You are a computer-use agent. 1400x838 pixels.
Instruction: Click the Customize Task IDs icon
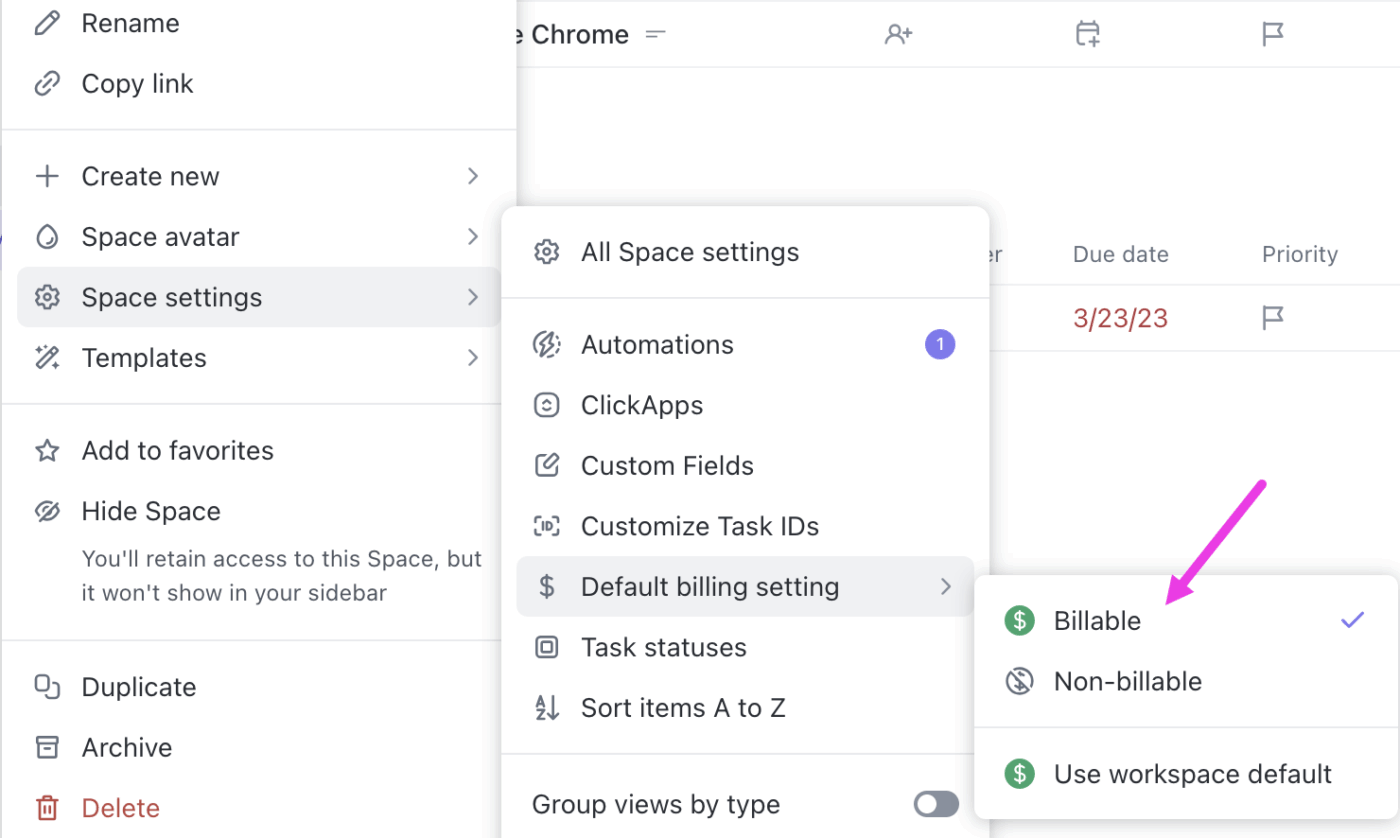pyautogui.click(x=546, y=526)
